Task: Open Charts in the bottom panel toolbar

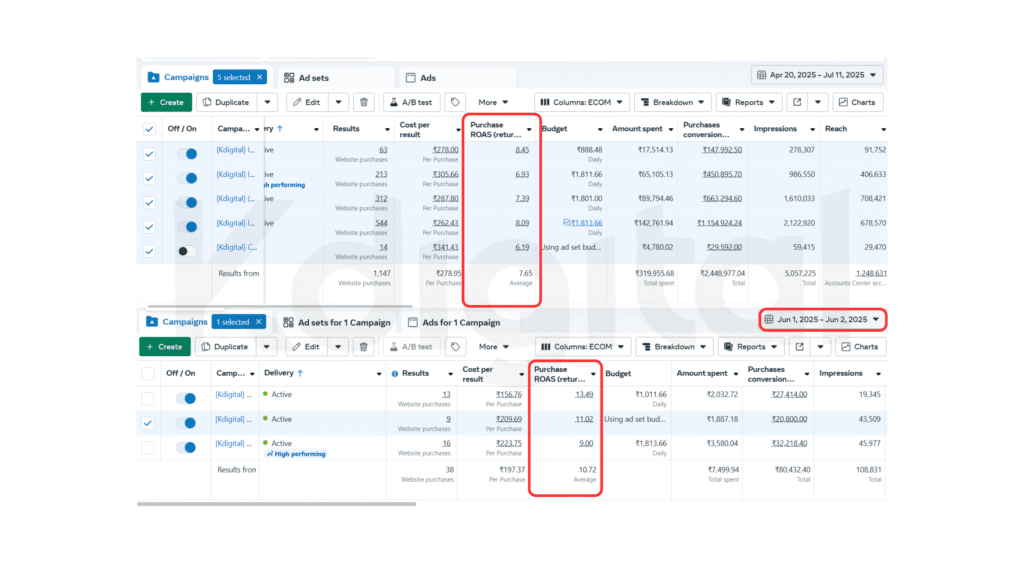Action: point(859,347)
